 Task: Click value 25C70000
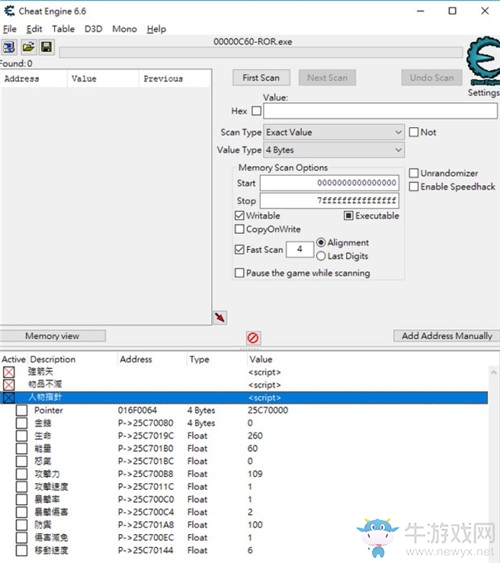pos(268,410)
